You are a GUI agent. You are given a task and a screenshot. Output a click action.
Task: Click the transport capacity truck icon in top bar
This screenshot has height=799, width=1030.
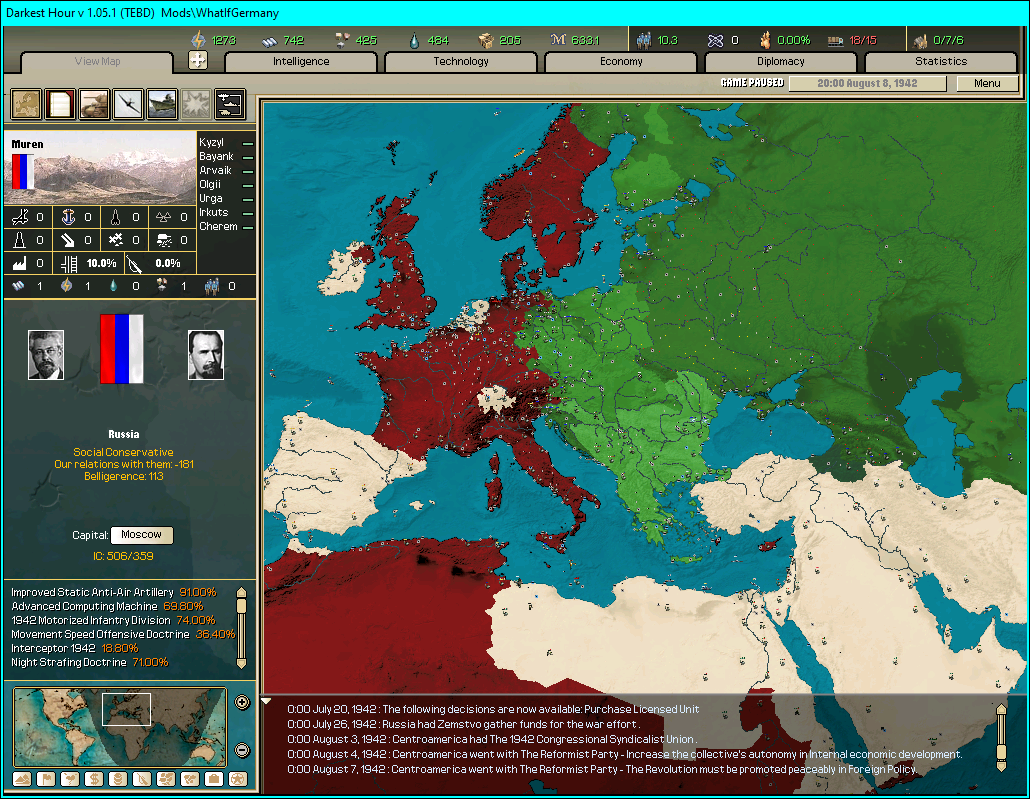(836, 41)
